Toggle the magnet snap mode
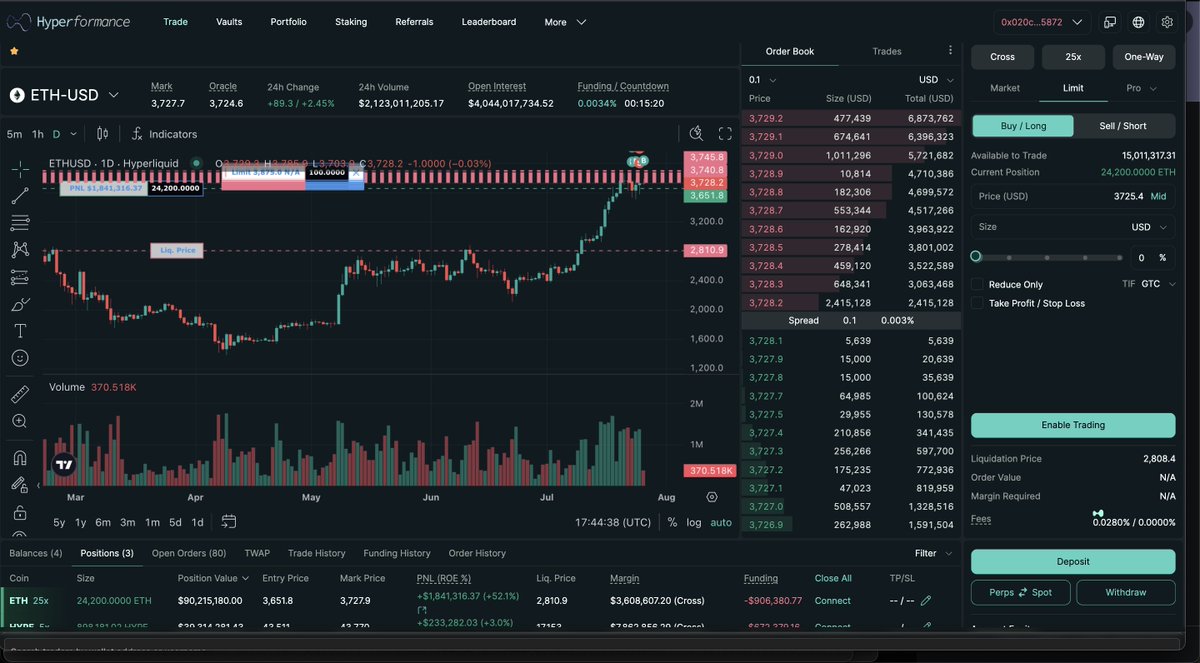This screenshot has width=1200, height=663. point(20,458)
